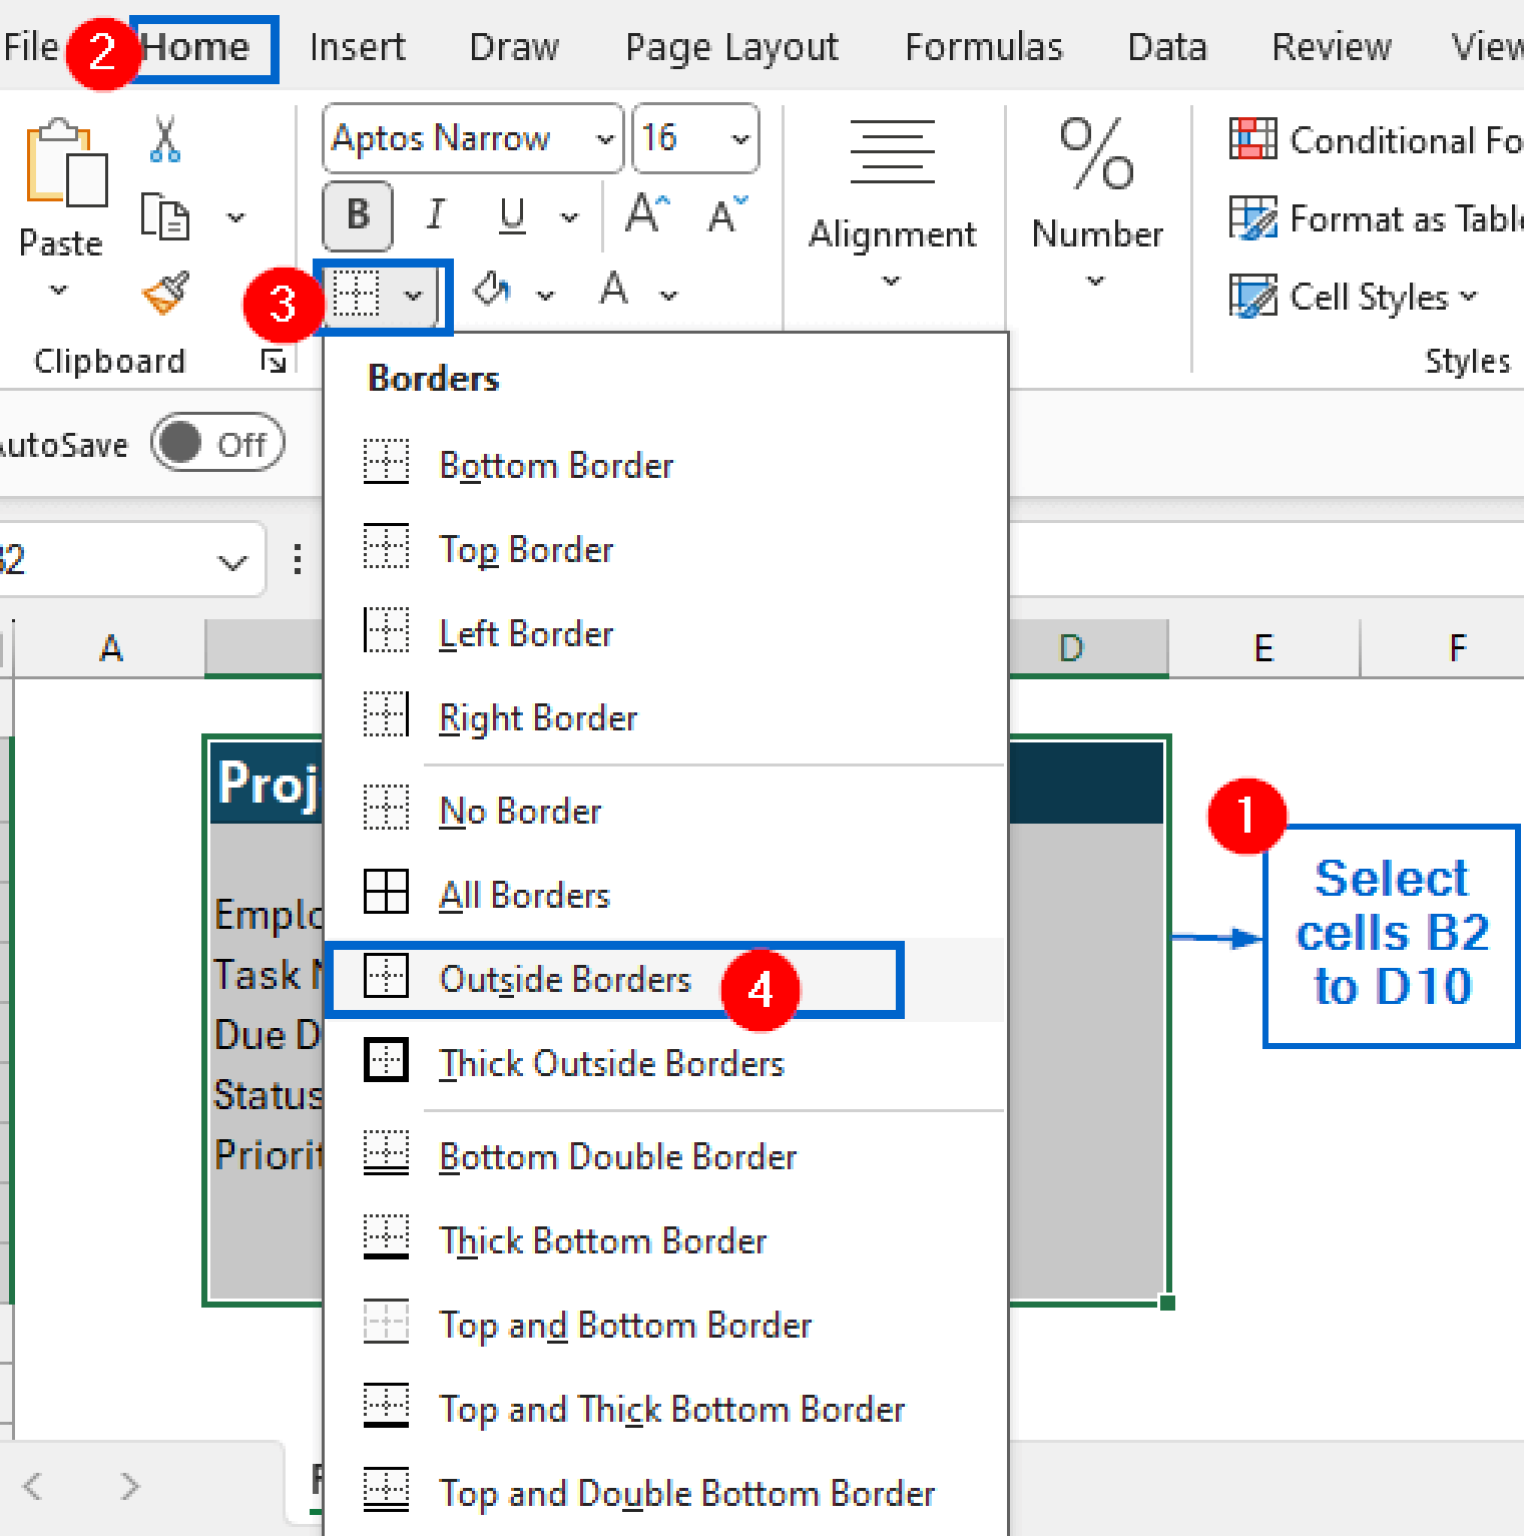Toggle Bold formatting

[x=357, y=215]
